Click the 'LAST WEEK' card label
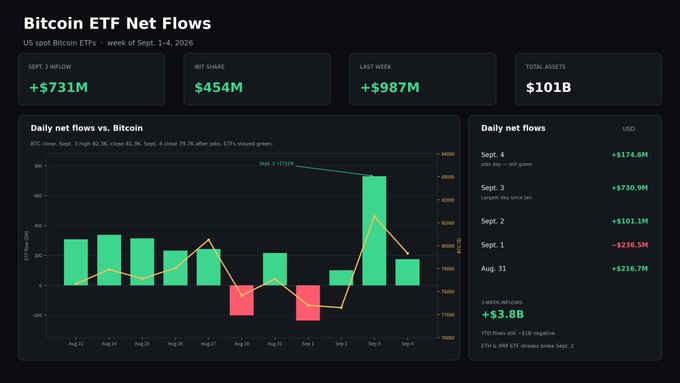The height and width of the screenshot is (383, 680). click(376, 67)
